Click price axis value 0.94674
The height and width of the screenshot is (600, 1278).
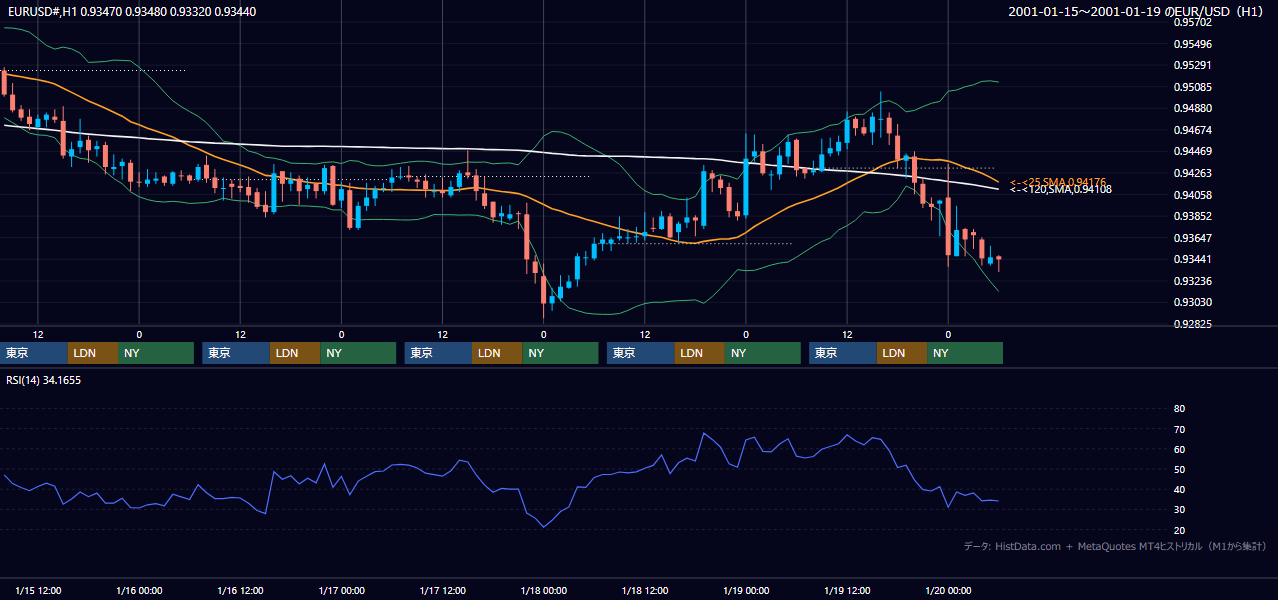point(1191,130)
